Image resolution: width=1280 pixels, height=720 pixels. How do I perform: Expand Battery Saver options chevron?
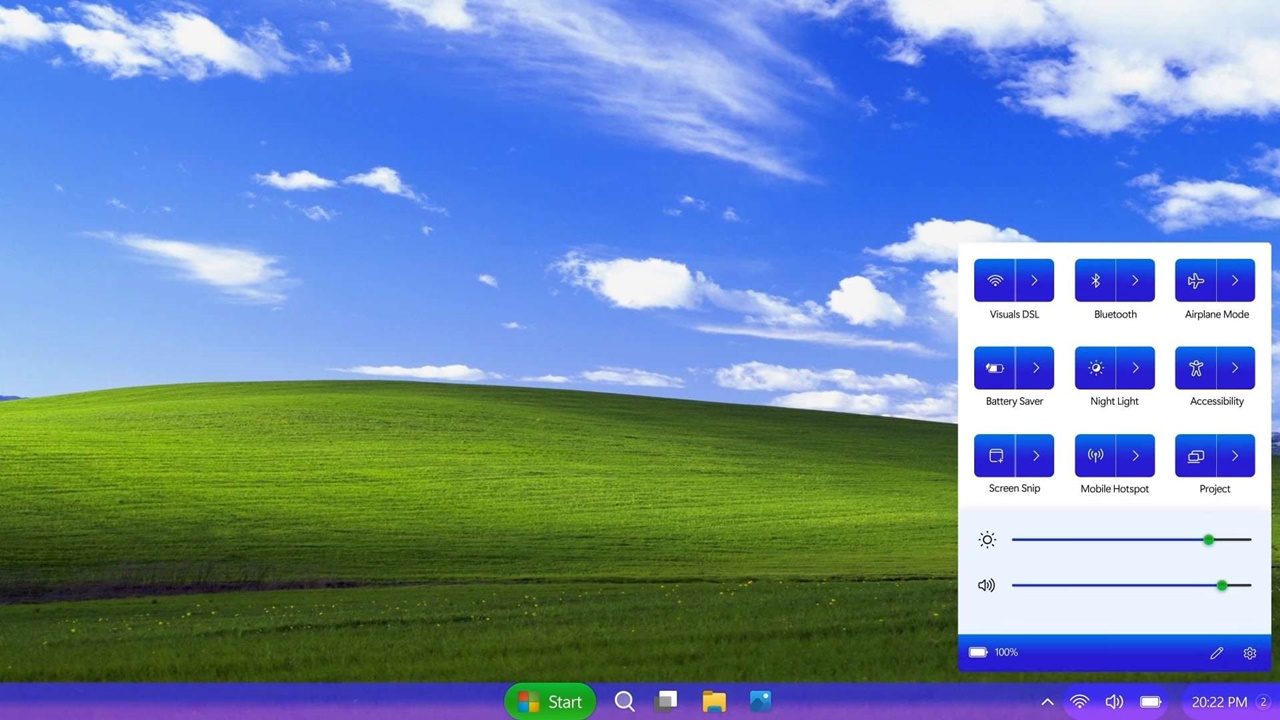pos(1035,368)
